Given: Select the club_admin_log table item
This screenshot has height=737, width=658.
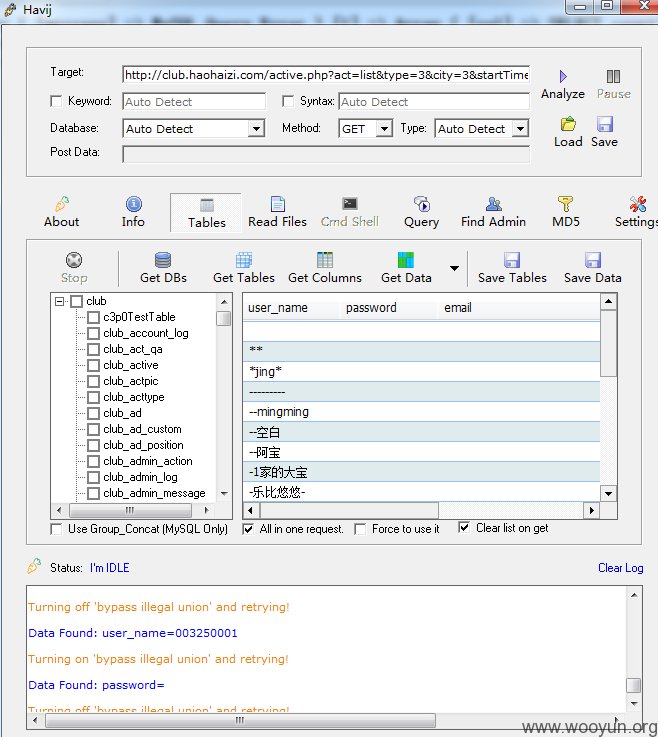Looking at the screenshot, I should 141,478.
